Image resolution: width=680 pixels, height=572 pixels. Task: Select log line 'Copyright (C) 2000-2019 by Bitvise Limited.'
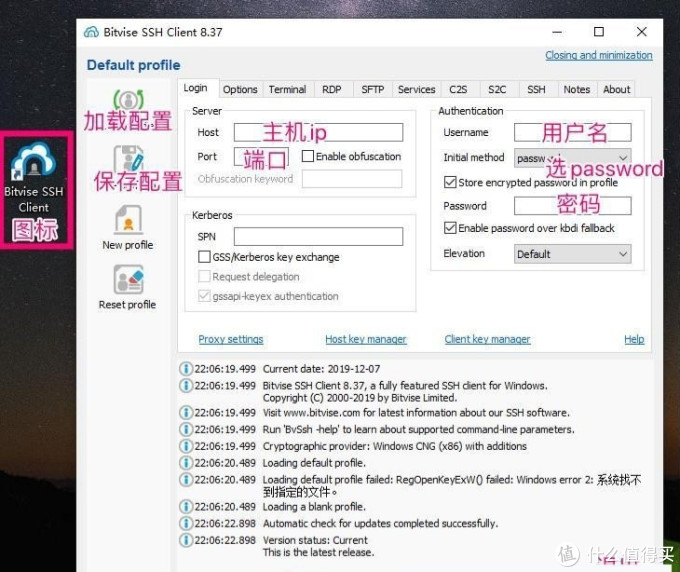coord(360,398)
